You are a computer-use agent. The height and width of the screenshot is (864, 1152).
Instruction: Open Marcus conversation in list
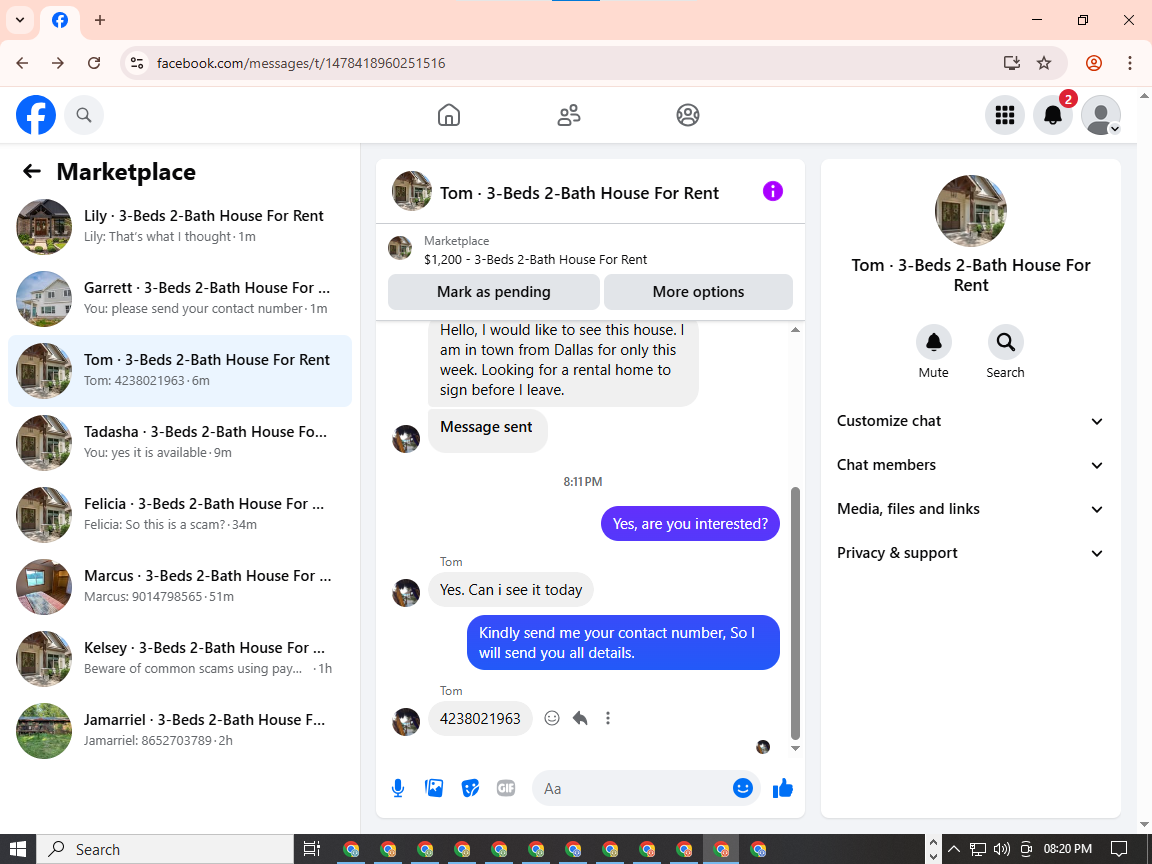pyautogui.click(x=180, y=587)
